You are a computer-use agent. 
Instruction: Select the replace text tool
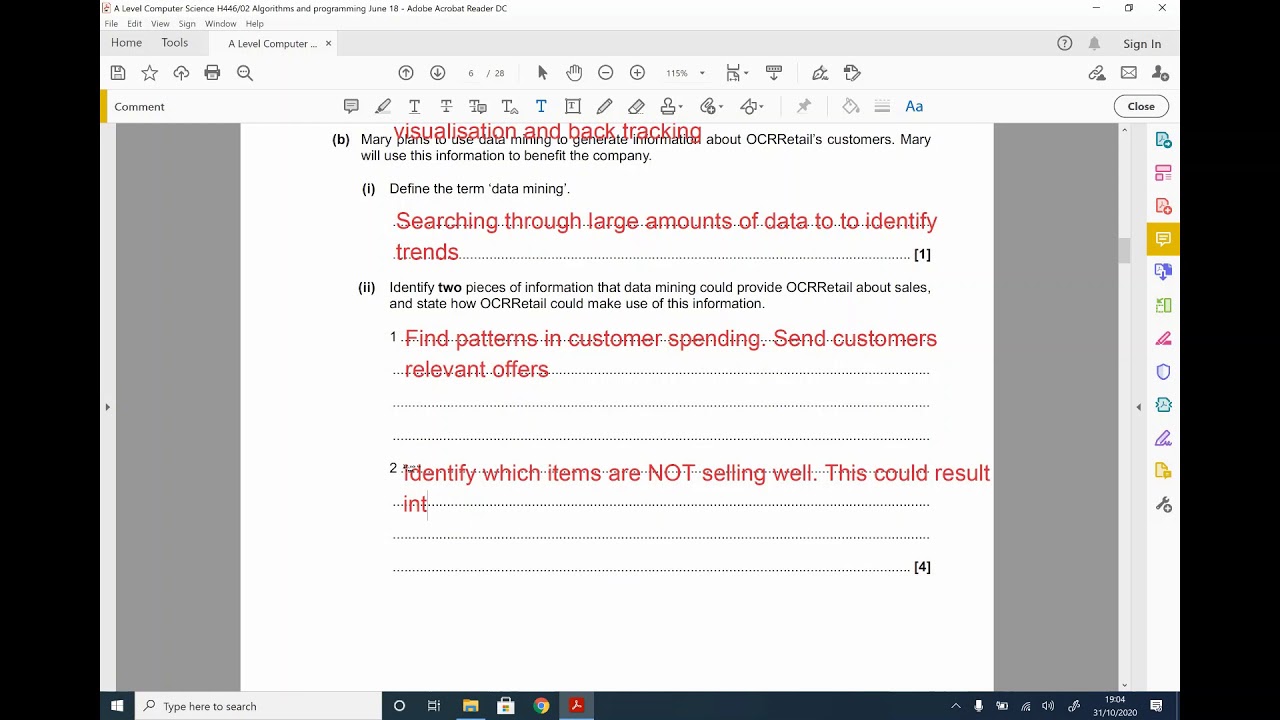click(x=478, y=106)
